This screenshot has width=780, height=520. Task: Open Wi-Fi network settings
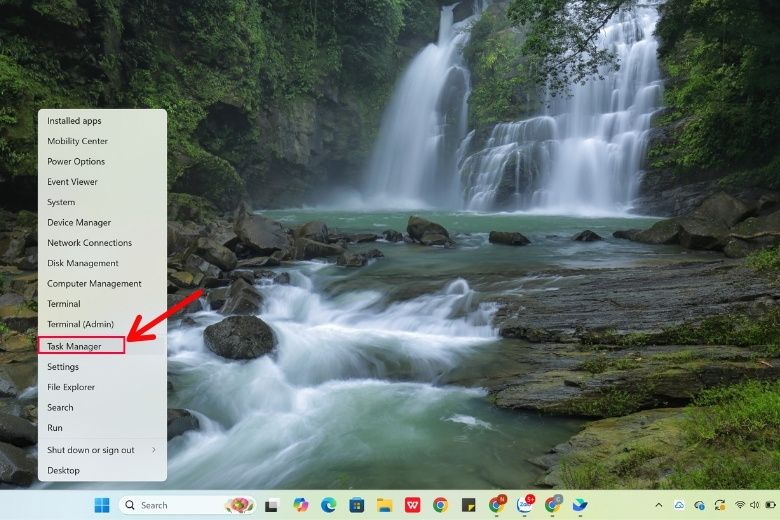(x=740, y=505)
